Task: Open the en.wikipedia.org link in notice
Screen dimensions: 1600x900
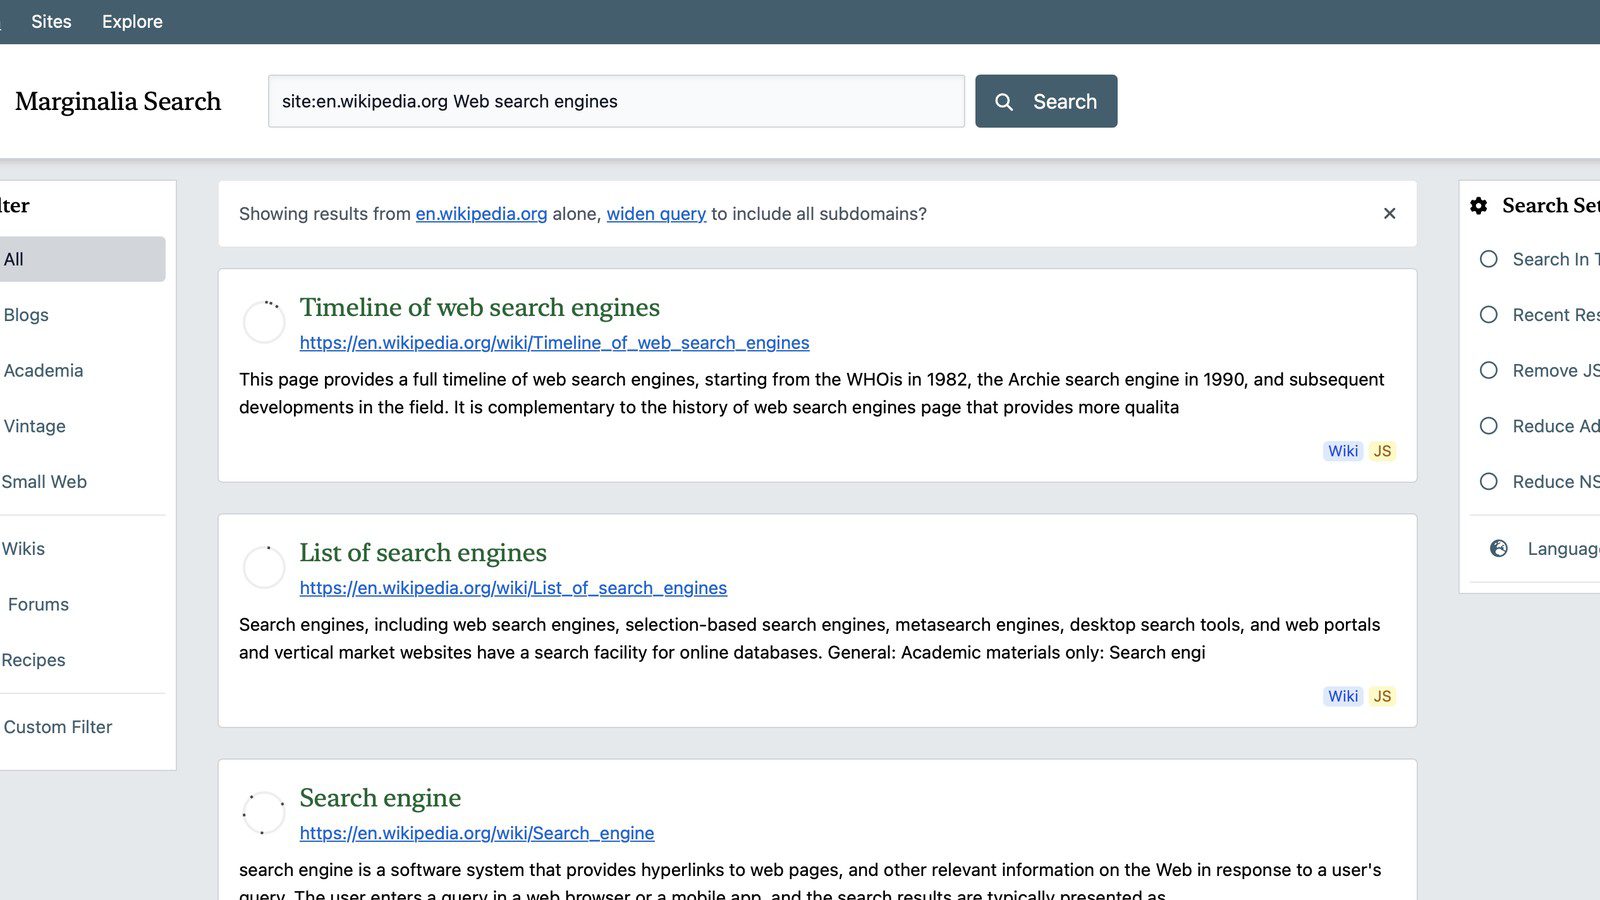Action: (481, 214)
